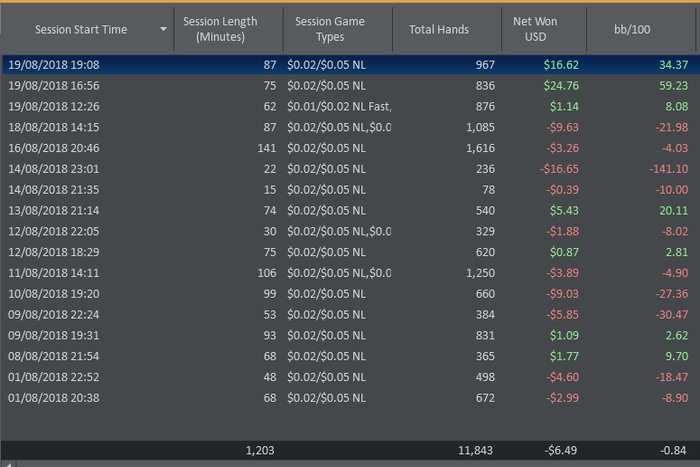
Task: Click the 11/08/2018 14:11 session with 1,250 hands
Action: tap(350, 273)
